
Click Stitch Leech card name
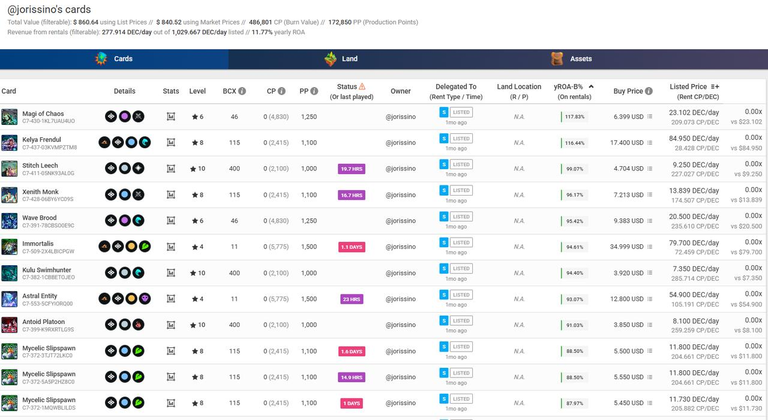click(40, 166)
